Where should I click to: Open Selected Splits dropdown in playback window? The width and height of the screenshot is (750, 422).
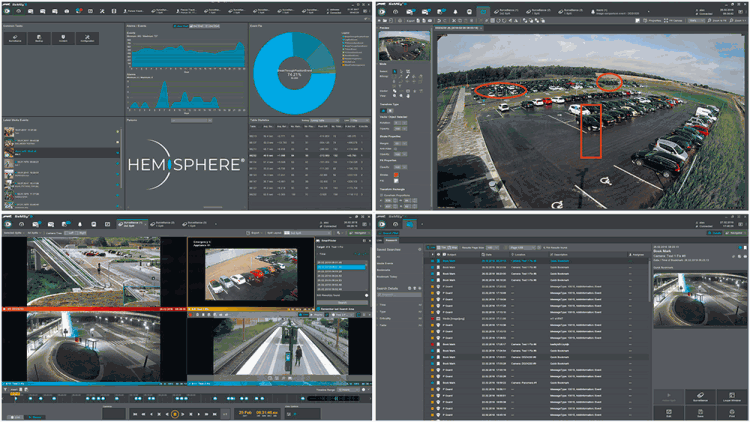click(x=12, y=233)
